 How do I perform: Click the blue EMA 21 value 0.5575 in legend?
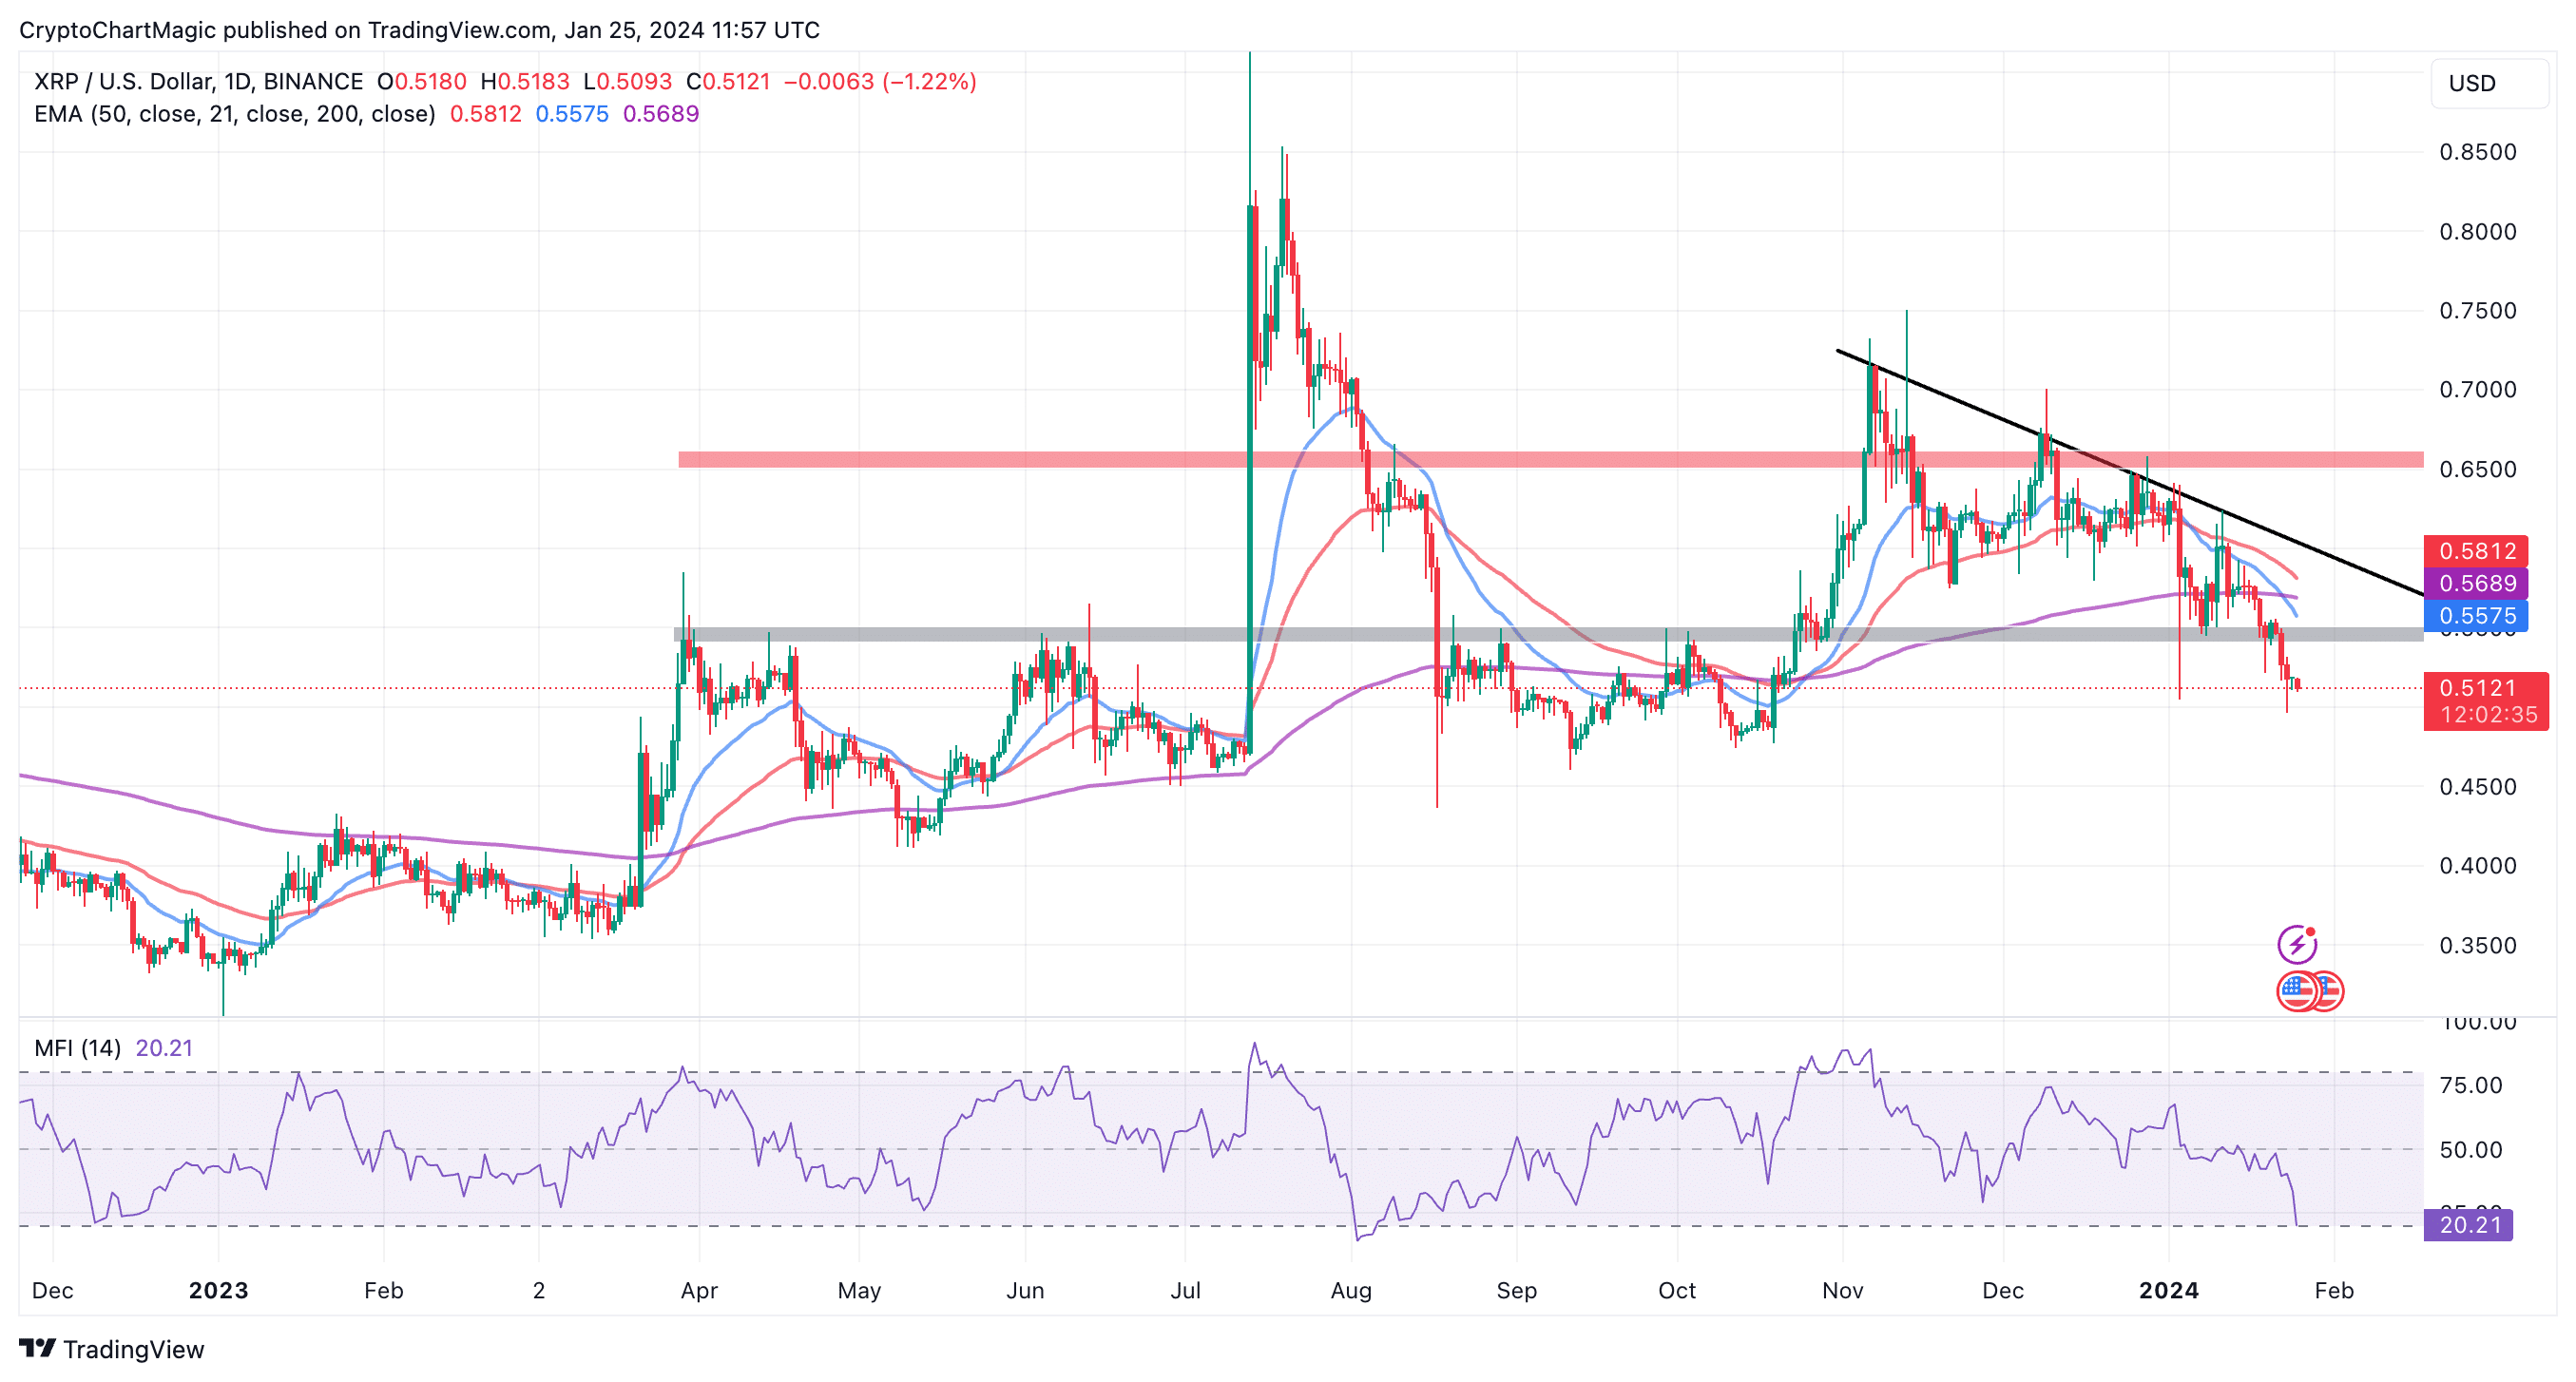(572, 114)
